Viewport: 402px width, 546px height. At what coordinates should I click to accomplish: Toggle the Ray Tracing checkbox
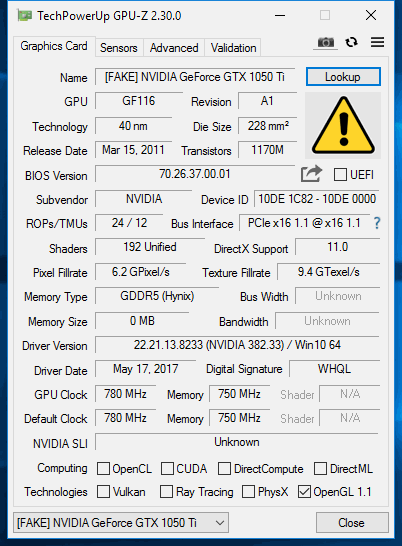tap(166, 492)
